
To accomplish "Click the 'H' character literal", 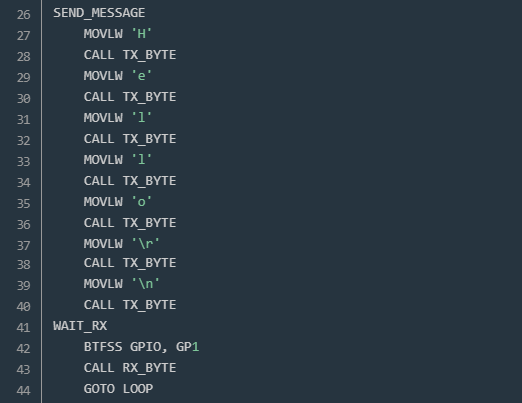I will [x=141, y=34].
